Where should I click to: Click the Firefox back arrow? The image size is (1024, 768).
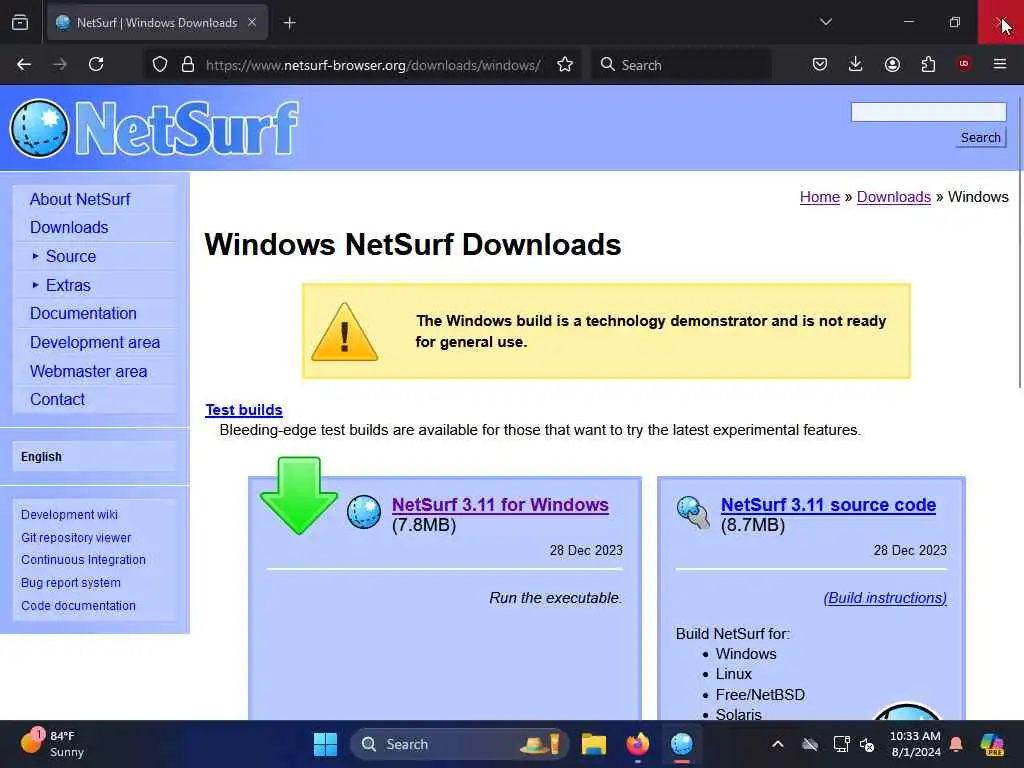[24, 64]
